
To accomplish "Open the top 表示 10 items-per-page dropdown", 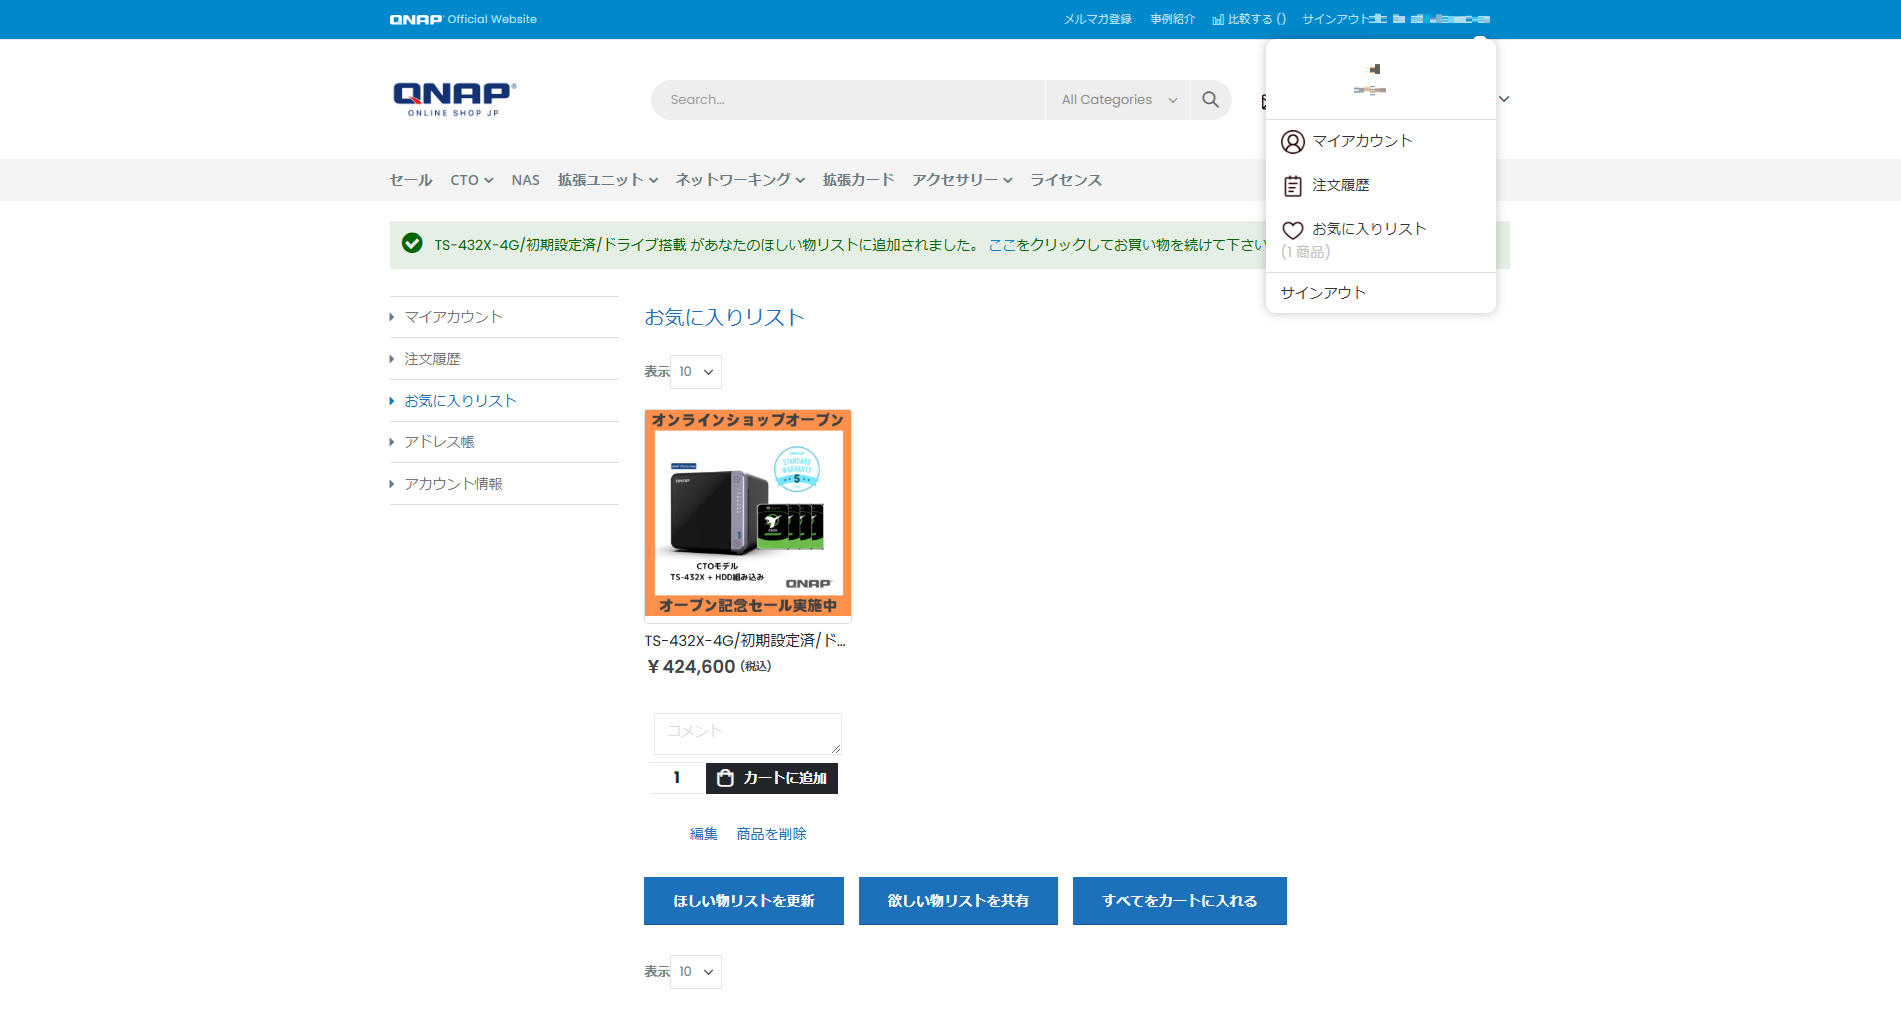I will point(696,372).
